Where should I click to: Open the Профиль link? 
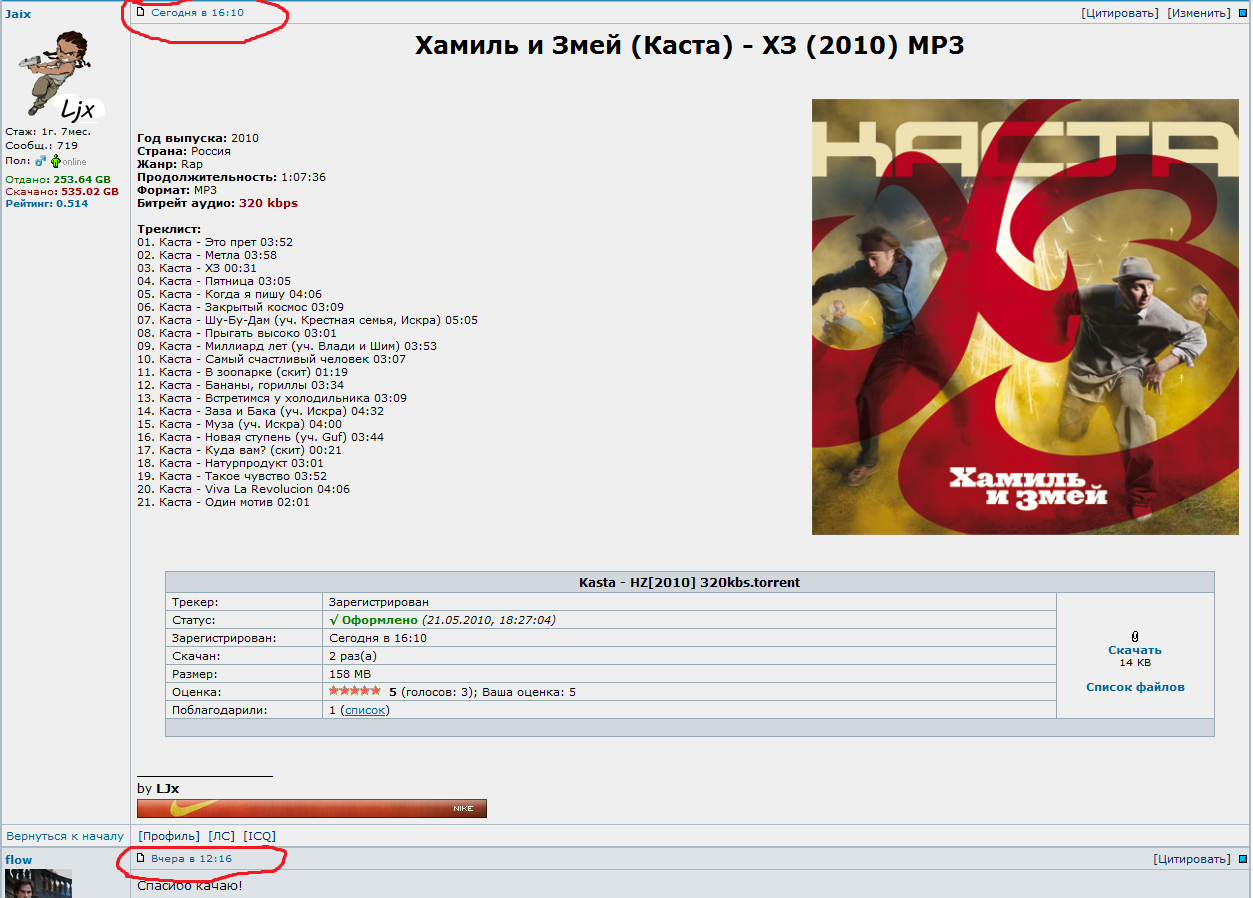click(x=169, y=836)
